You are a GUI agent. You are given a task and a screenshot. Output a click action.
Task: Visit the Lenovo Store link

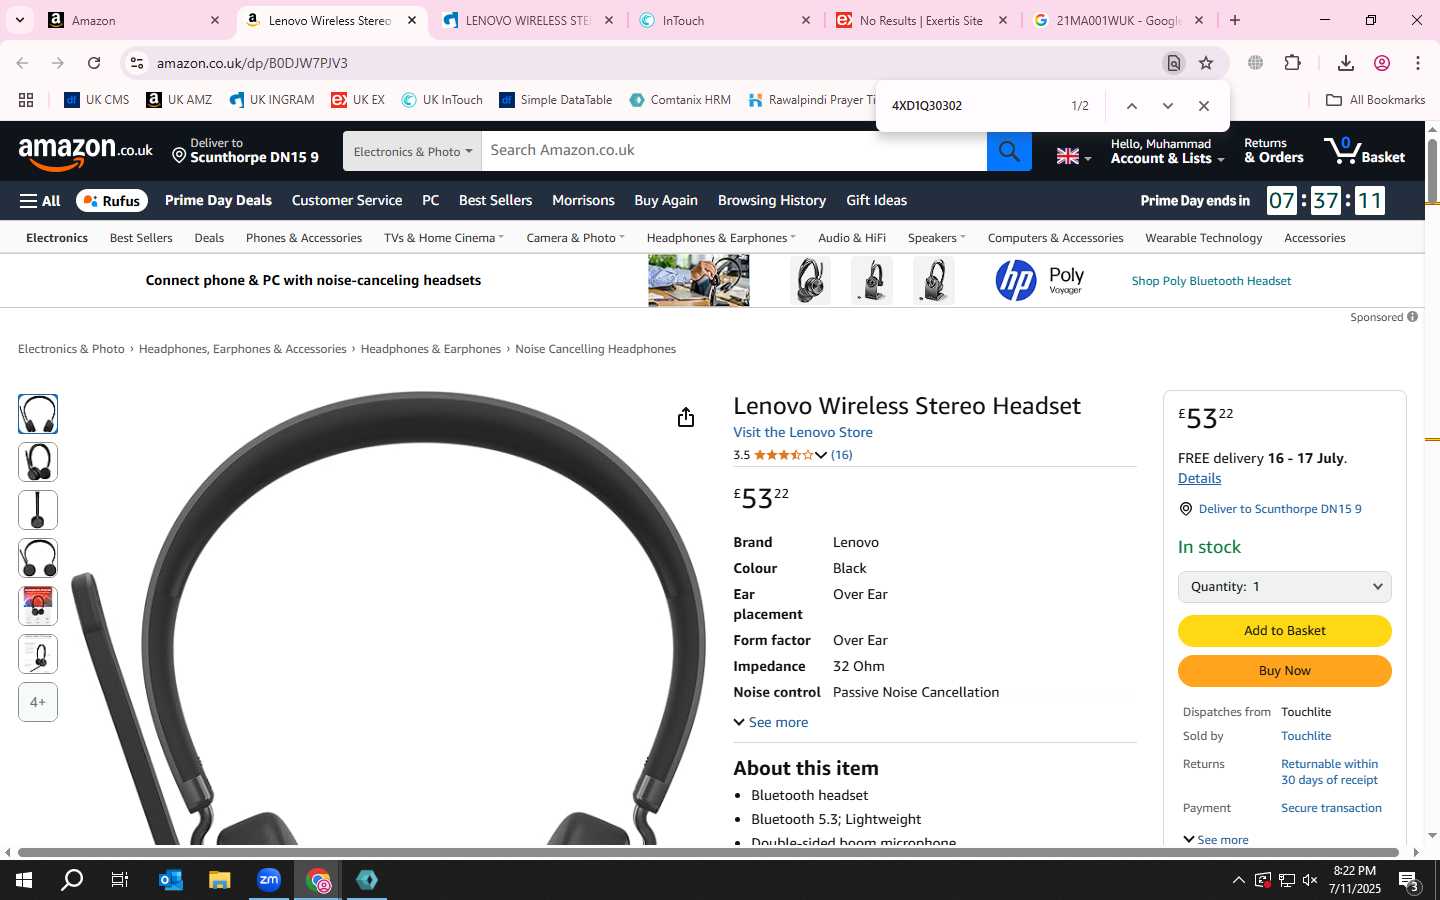pyautogui.click(x=803, y=433)
